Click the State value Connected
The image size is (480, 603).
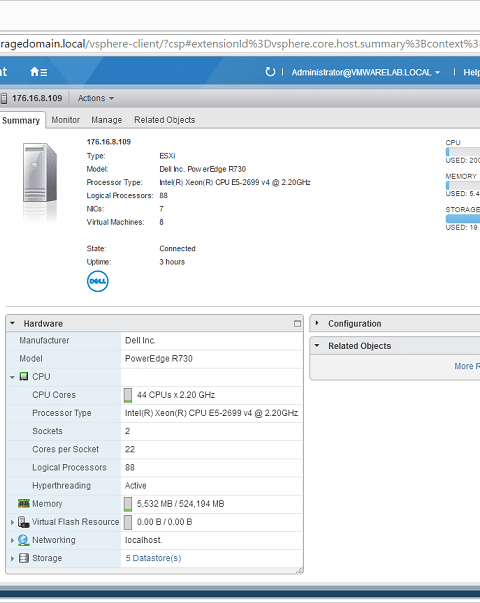click(x=177, y=249)
